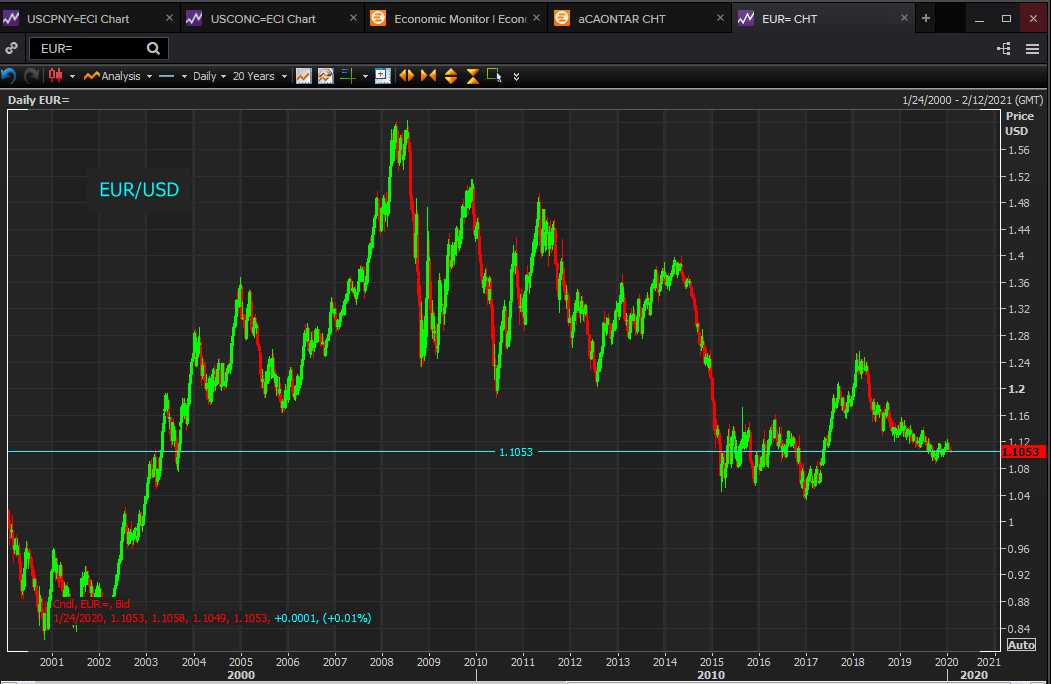Viewport: 1051px width, 684px height.
Task: Click the Daily EUR= chart title
Action: [38, 100]
